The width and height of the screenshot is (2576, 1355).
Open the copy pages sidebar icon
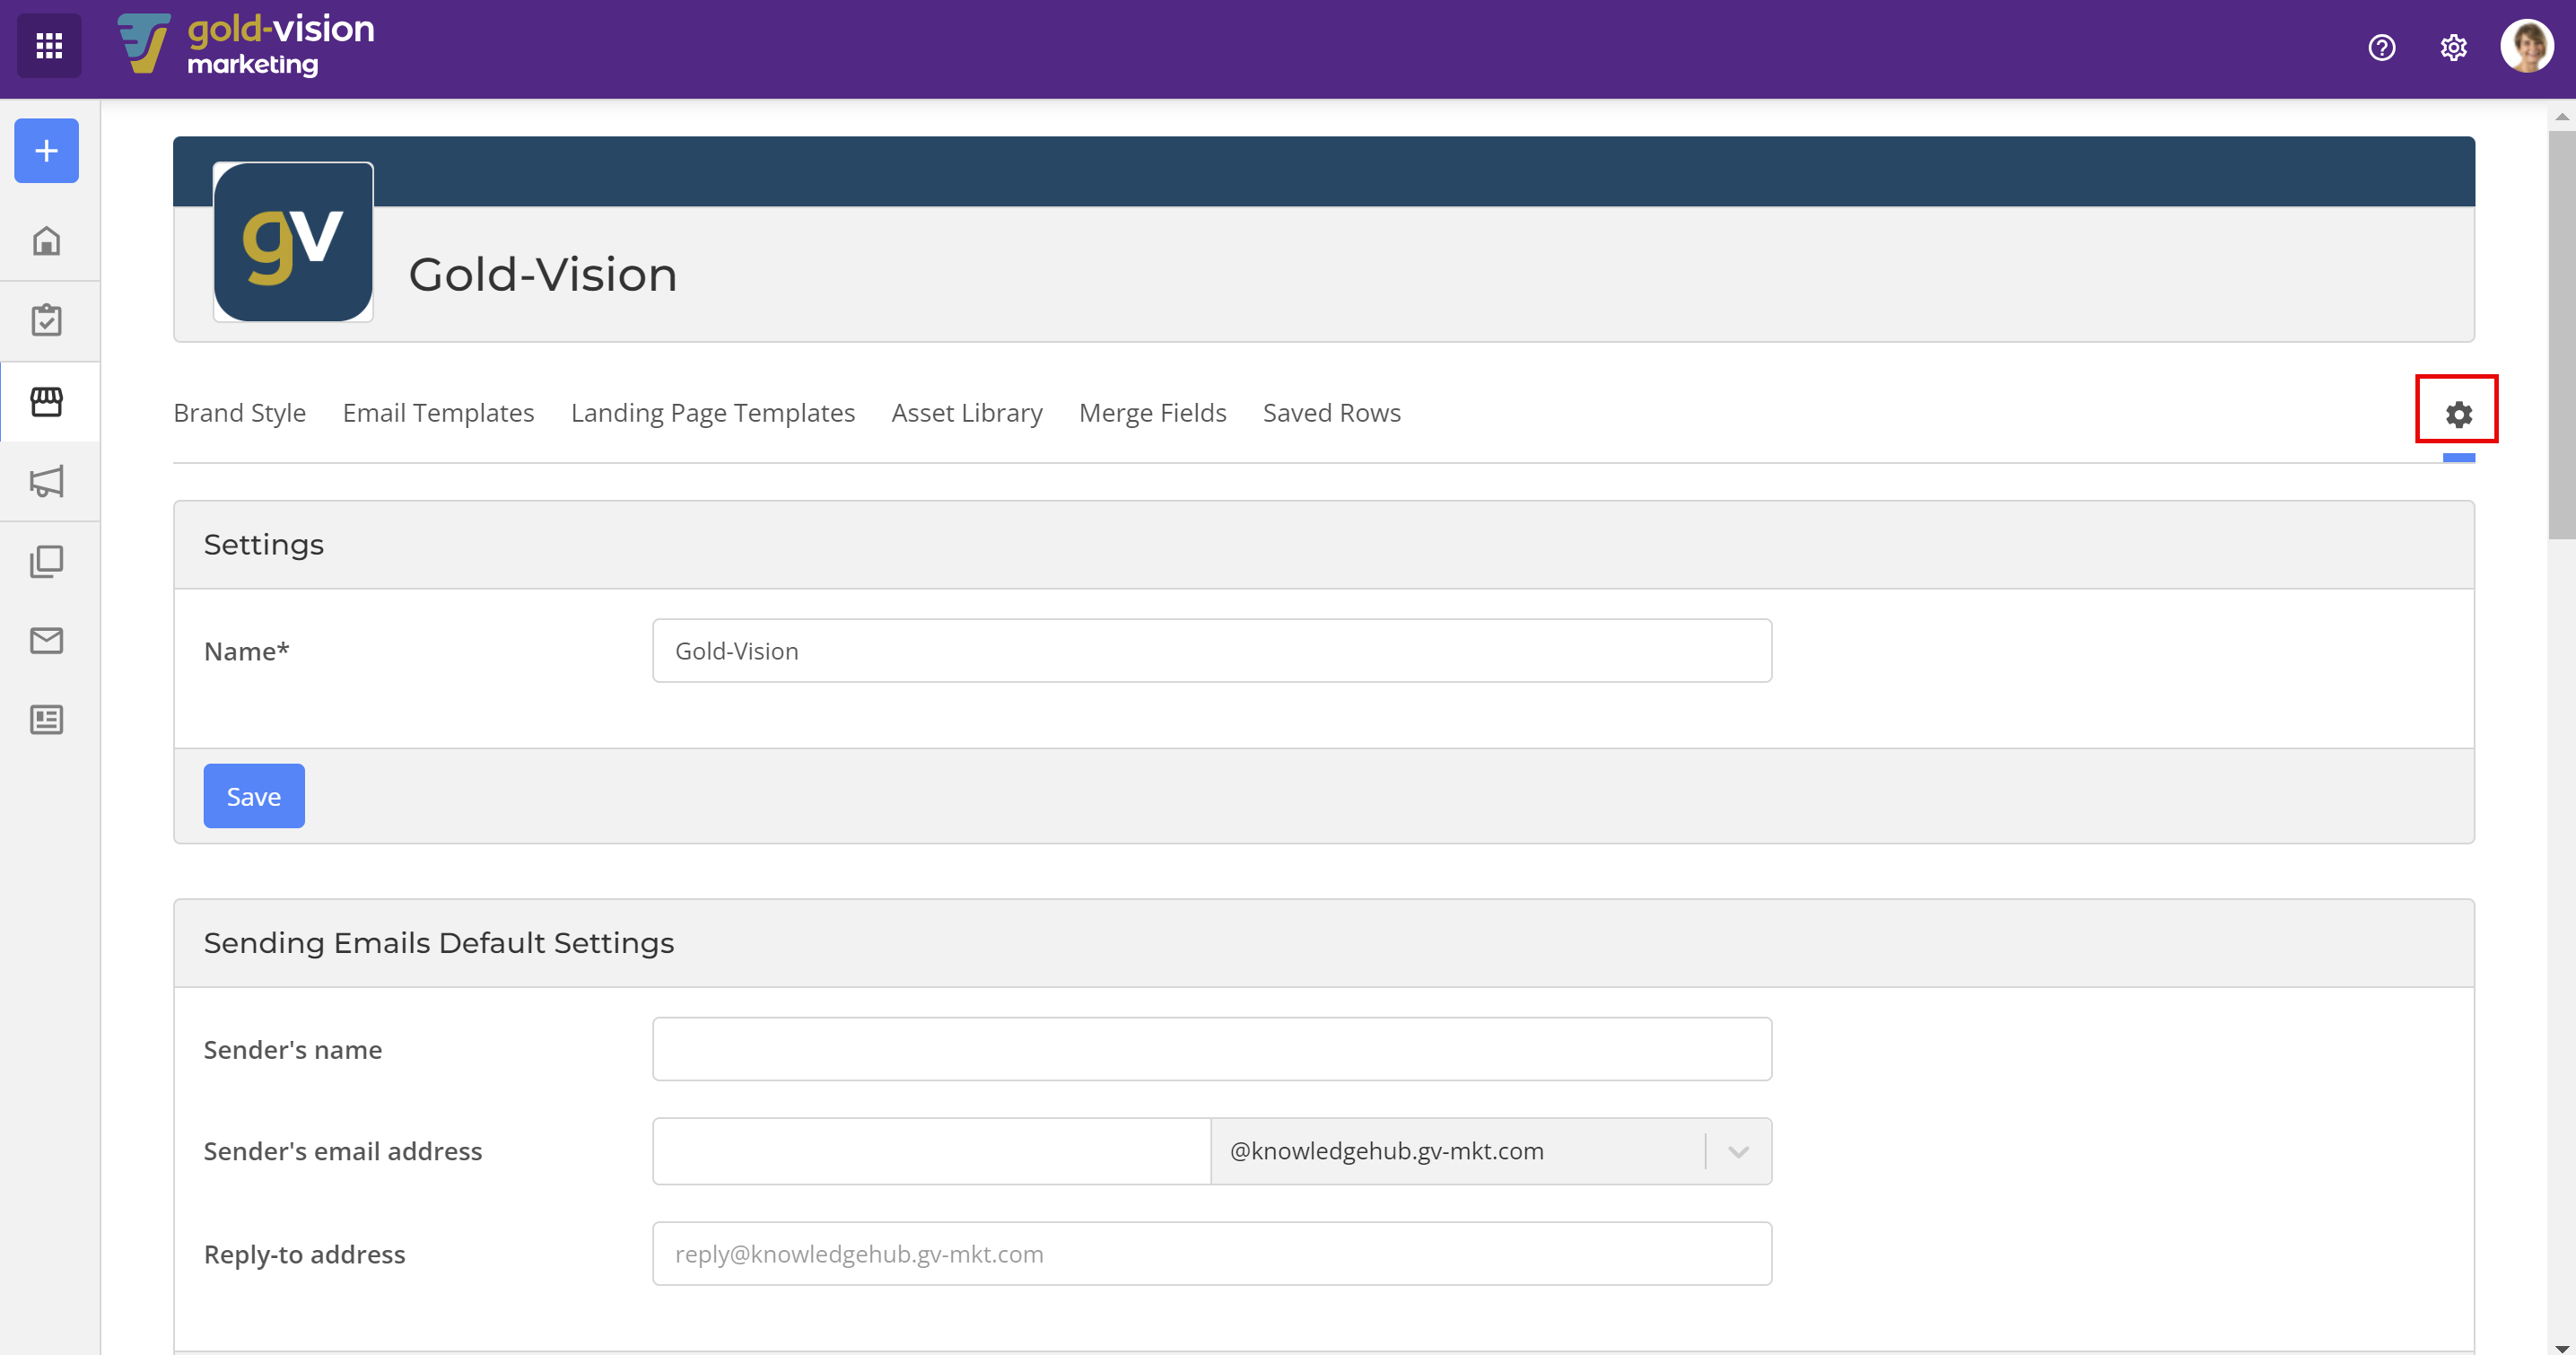coord(47,561)
